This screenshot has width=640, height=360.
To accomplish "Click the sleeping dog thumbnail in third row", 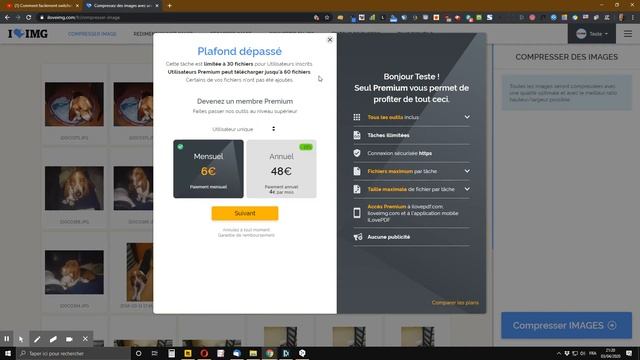I will coord(74,272).
